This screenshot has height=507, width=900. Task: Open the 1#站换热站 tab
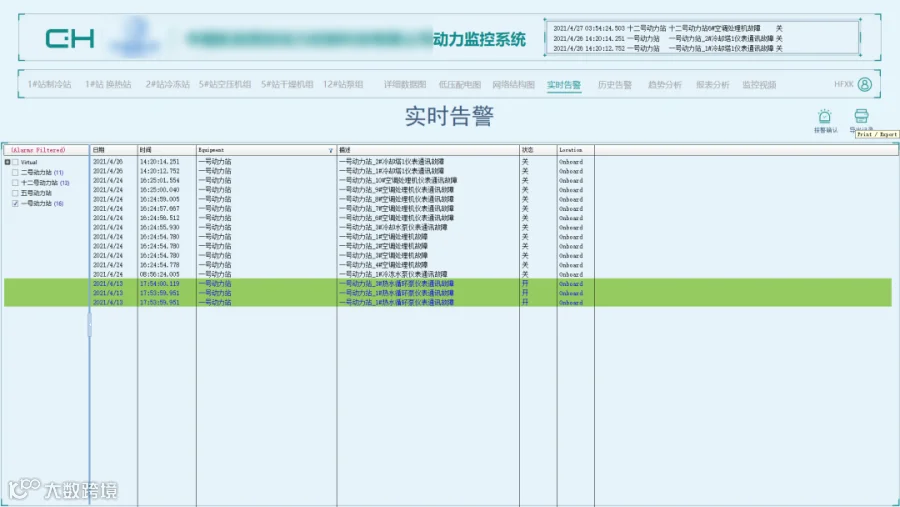point(108,84)
